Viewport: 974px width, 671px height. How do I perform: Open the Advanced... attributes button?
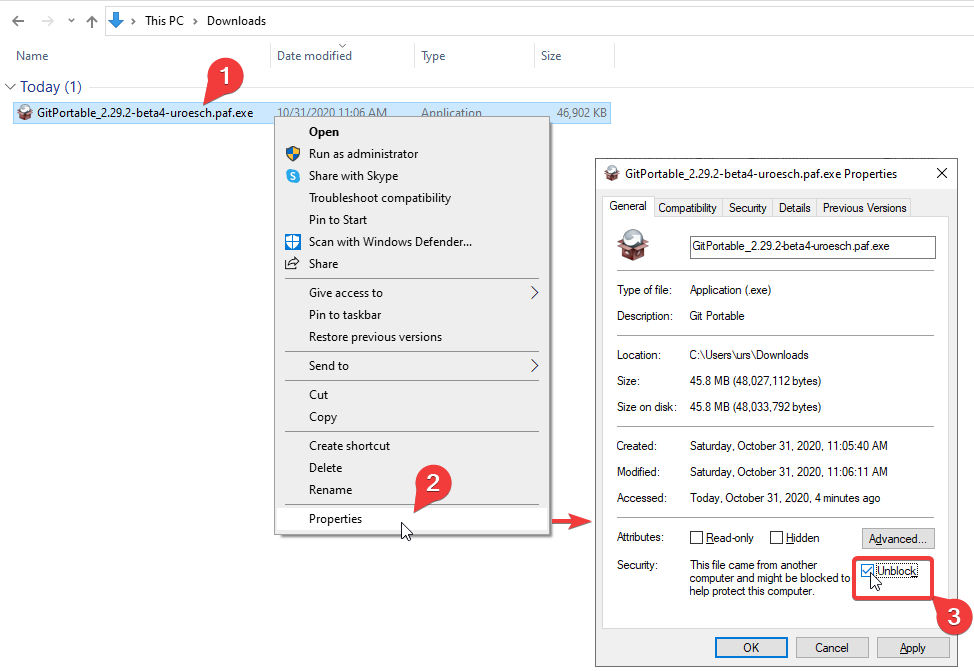pos(898,539)
